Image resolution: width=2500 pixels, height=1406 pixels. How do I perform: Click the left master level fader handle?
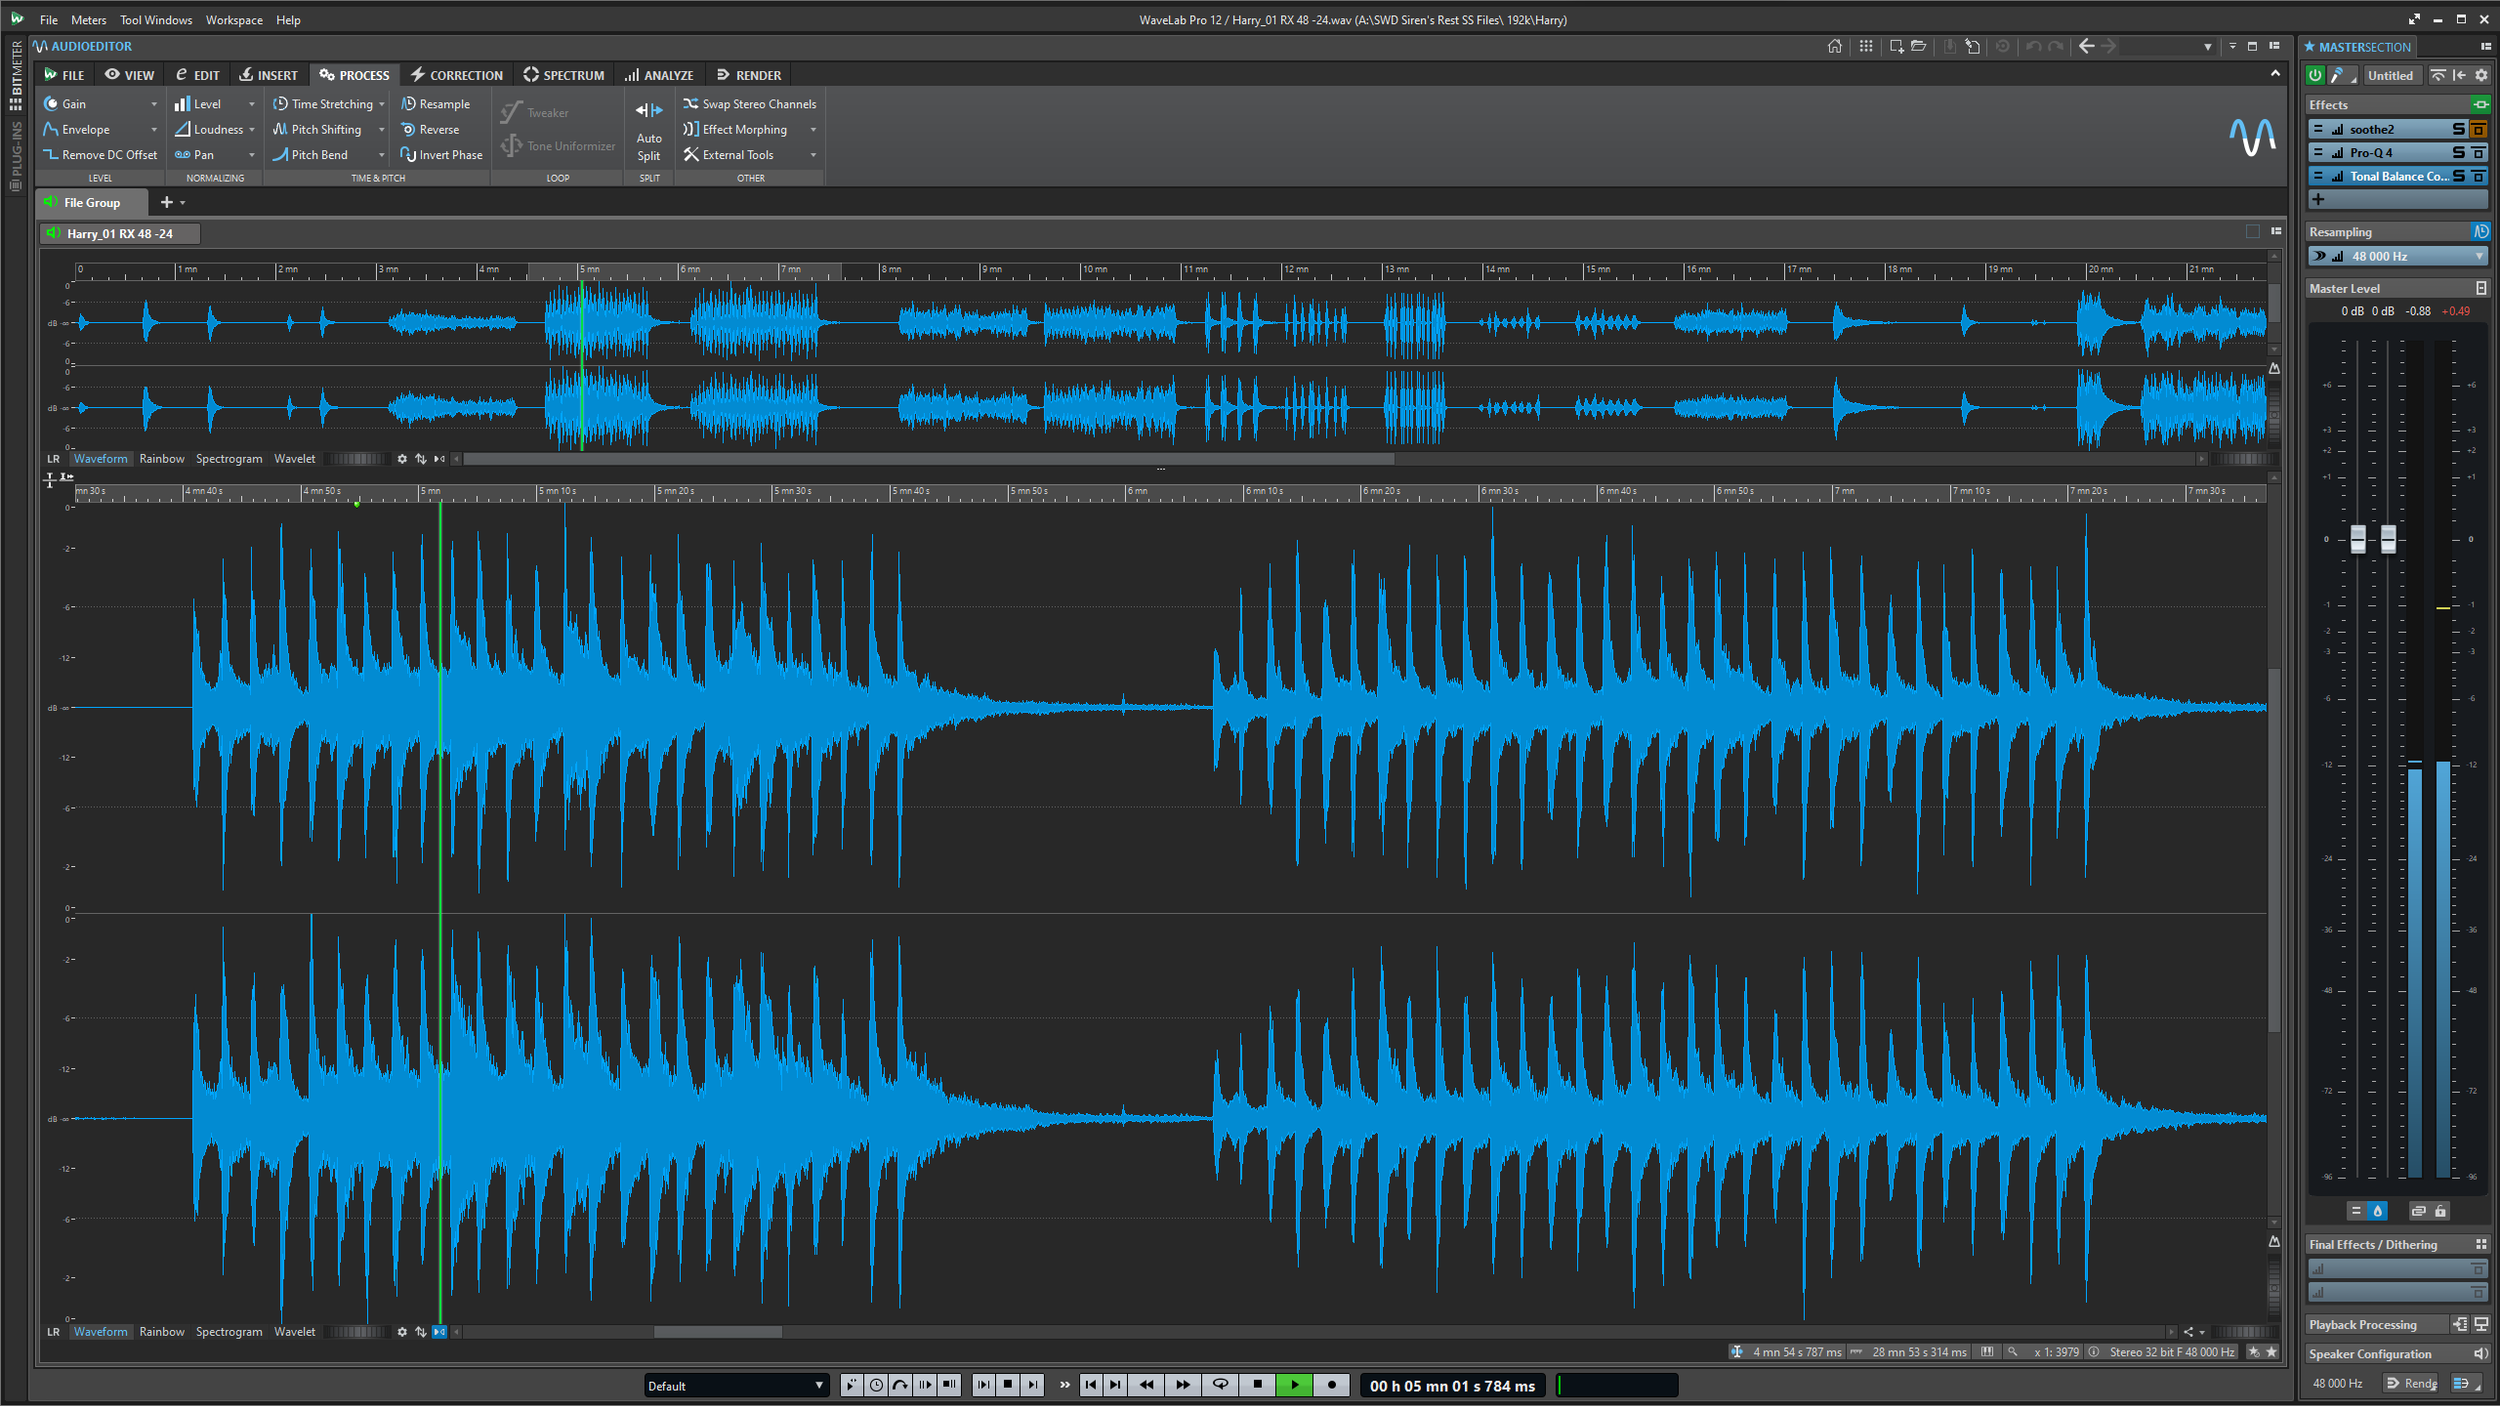coord(2358,539)
